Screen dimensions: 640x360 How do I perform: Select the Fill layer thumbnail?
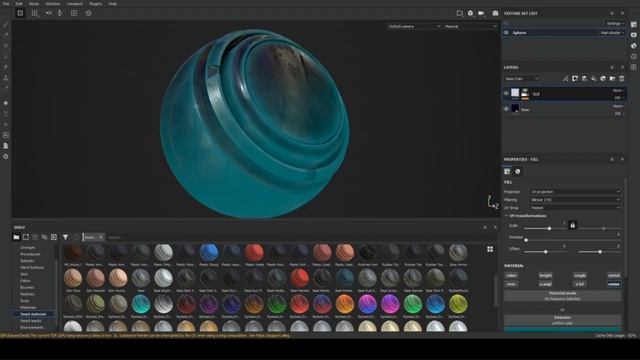pyautogui.click(x=515, y=93)
